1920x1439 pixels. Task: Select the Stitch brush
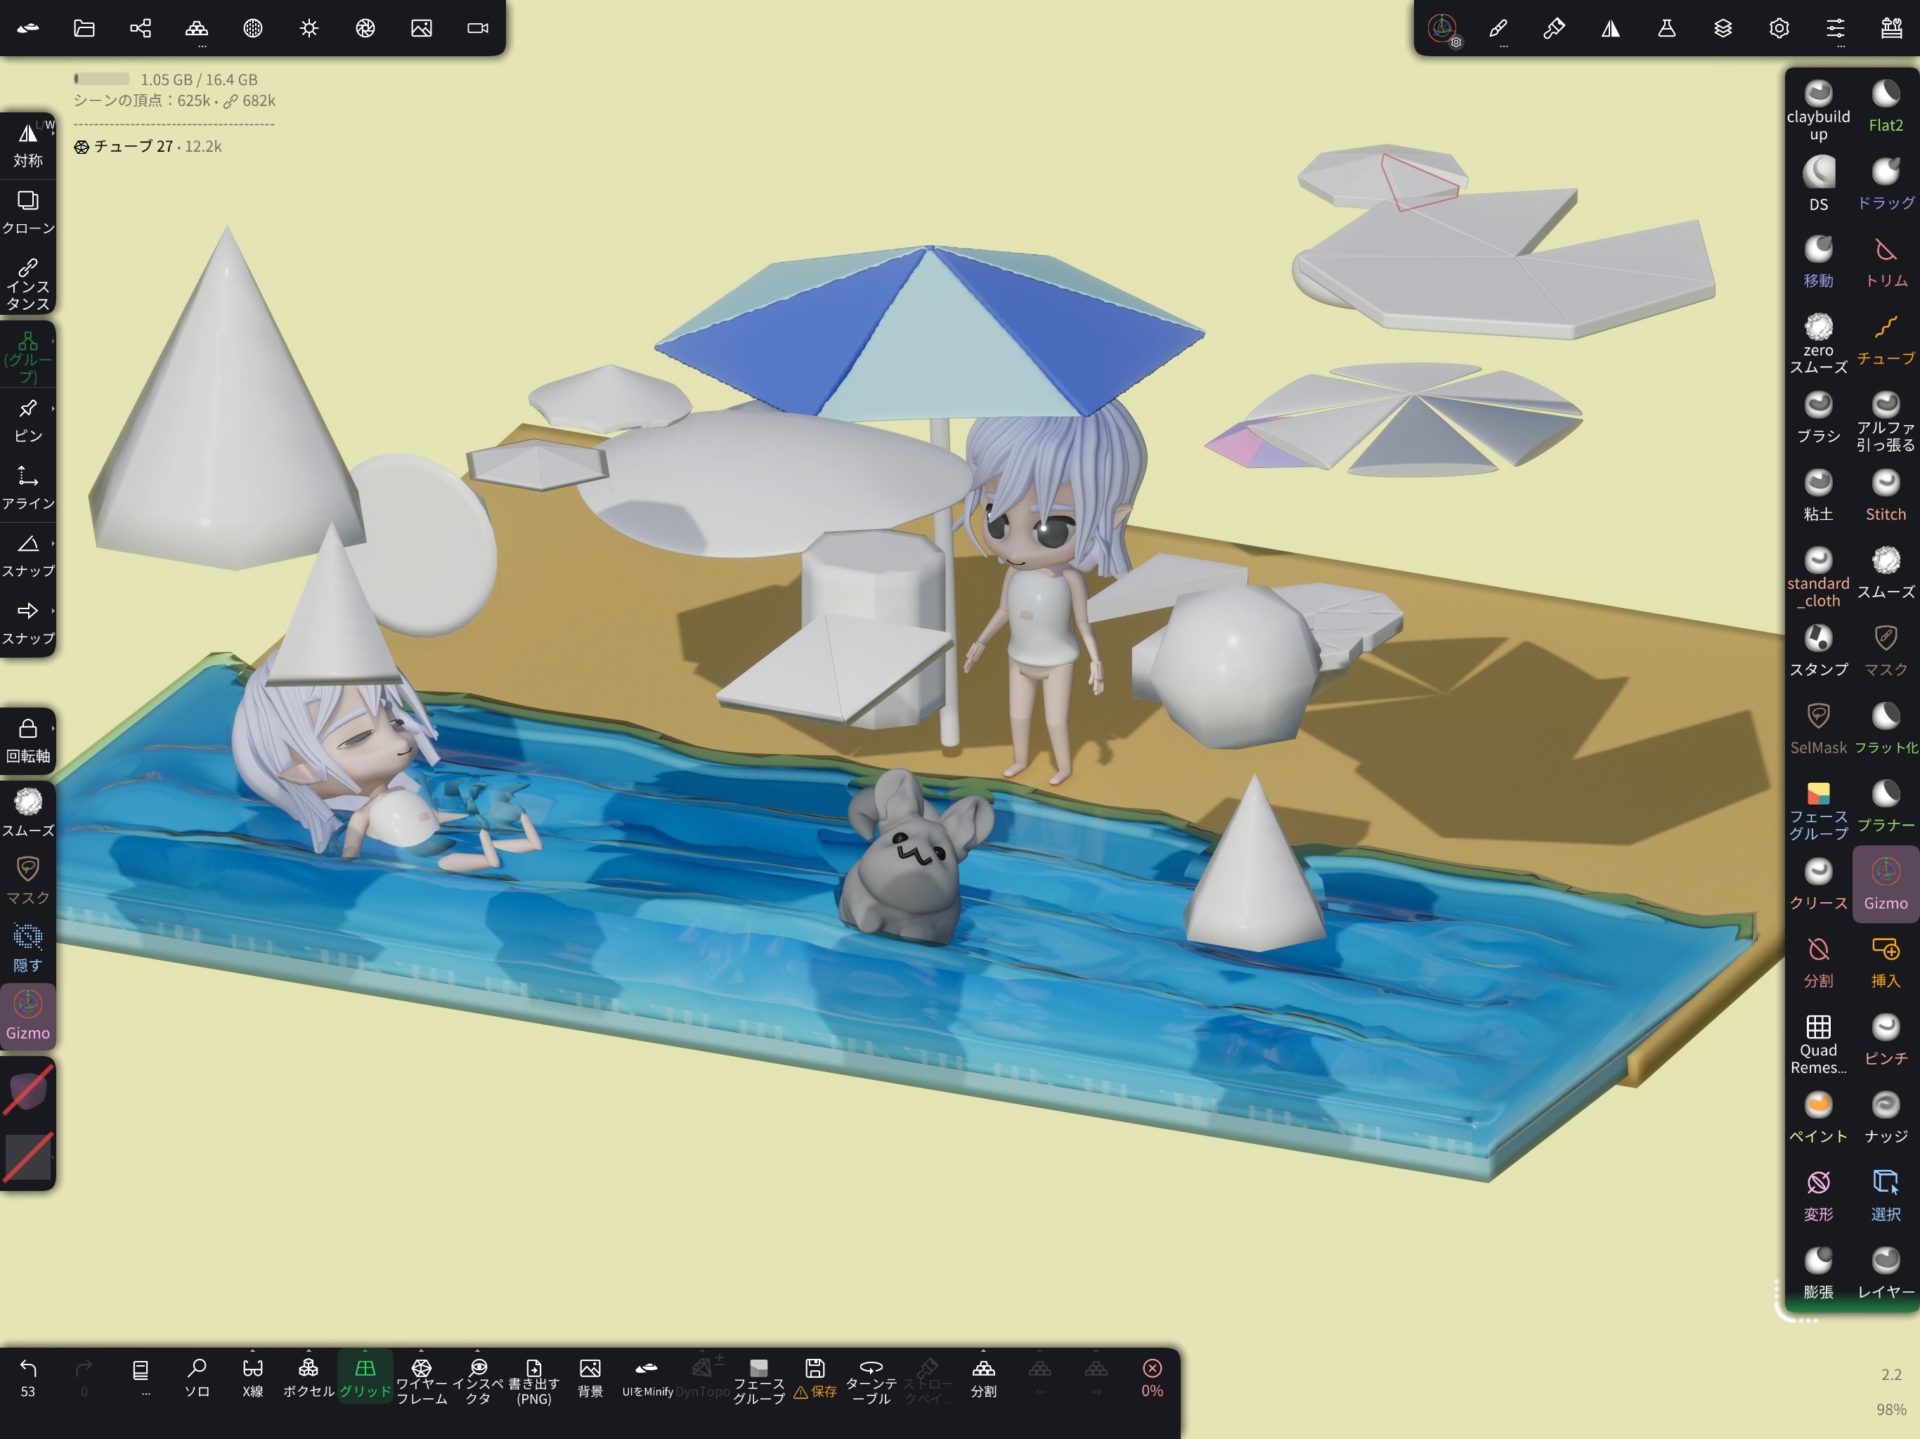[1885, 494]
